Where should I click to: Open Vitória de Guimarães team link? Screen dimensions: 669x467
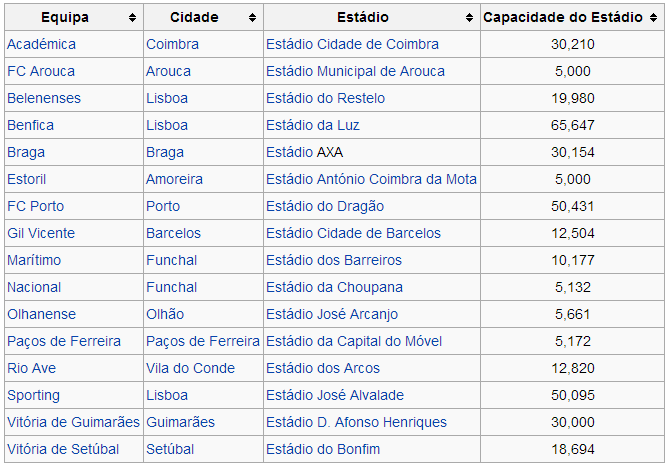tap(73, 422)
